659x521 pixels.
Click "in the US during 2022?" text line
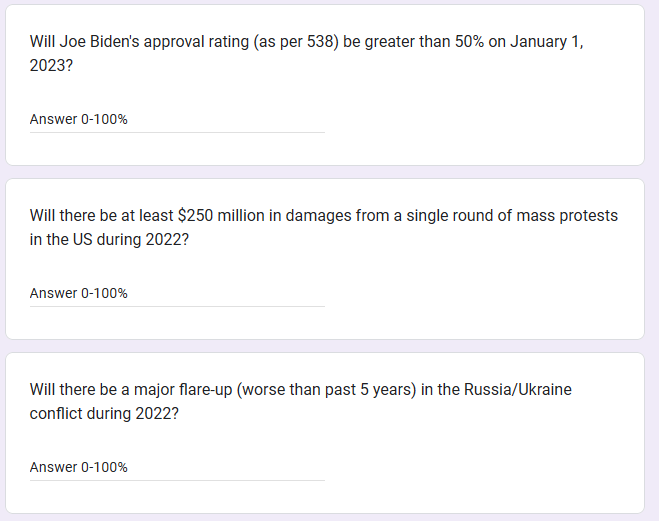[x=110, y=238]
